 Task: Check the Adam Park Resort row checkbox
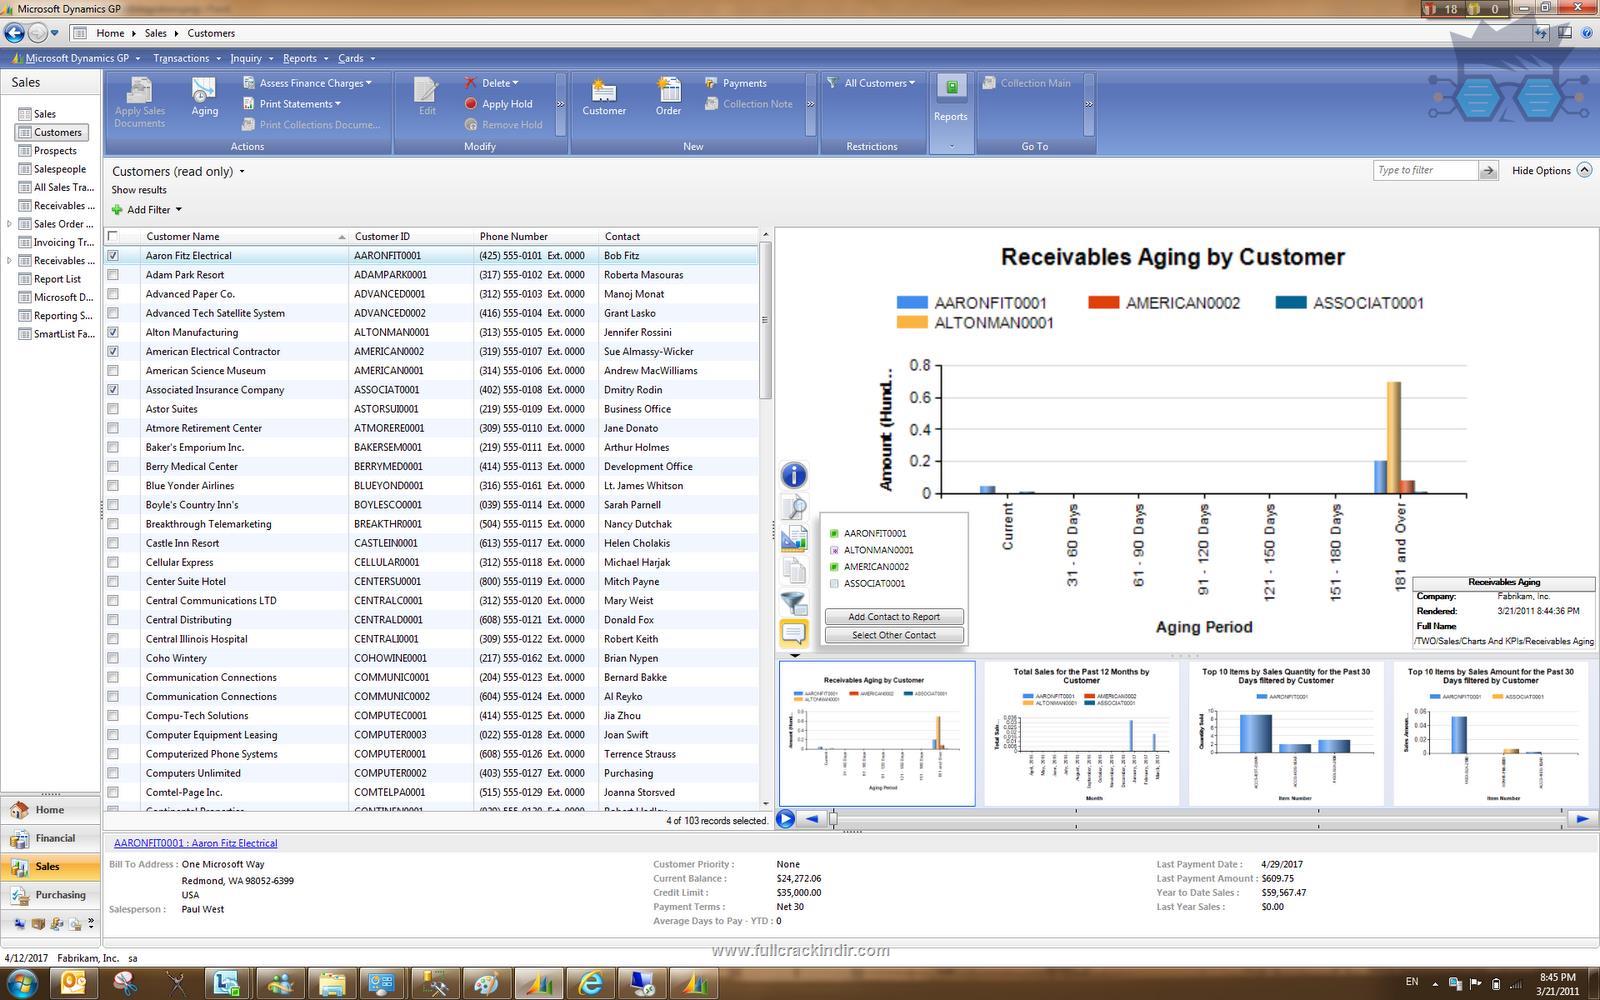[x=113, y=275]
